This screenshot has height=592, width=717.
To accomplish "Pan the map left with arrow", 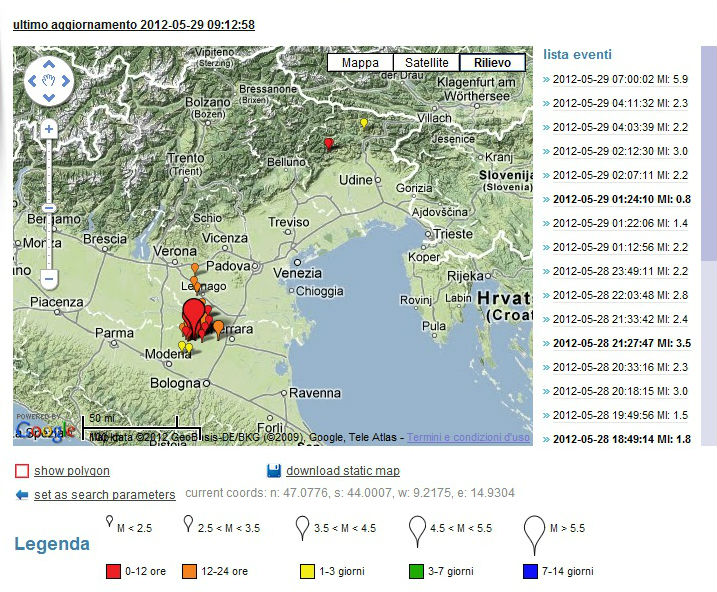I will [32, 81].
